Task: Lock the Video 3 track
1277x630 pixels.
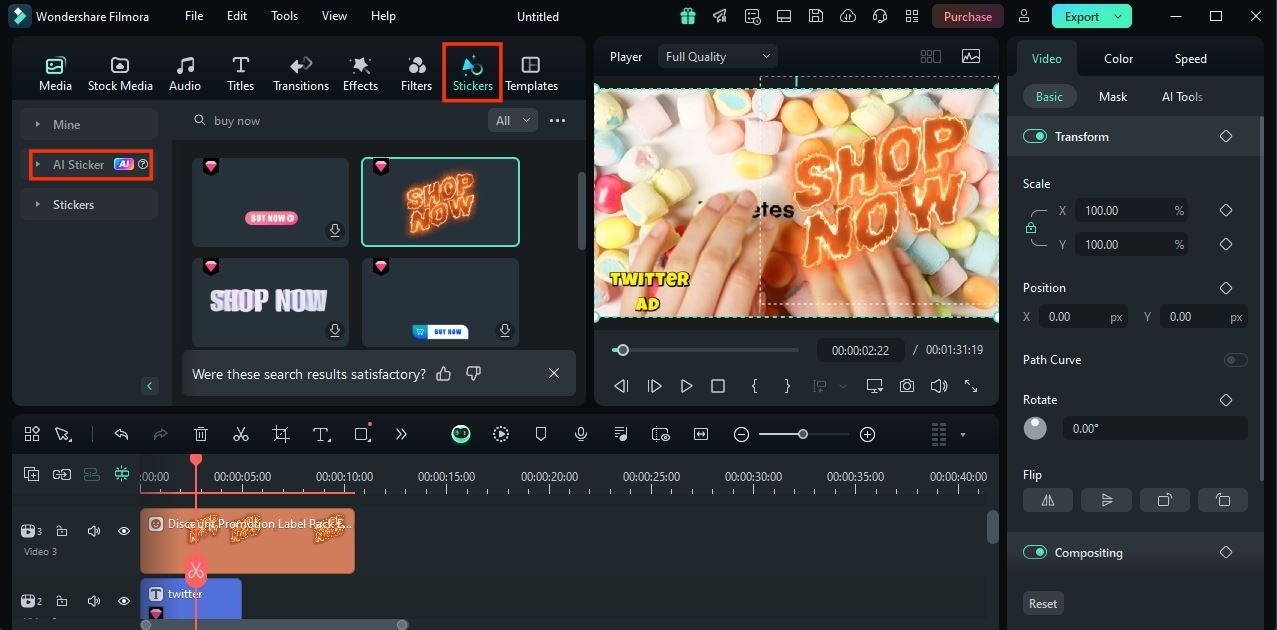Action: point(62,531)
